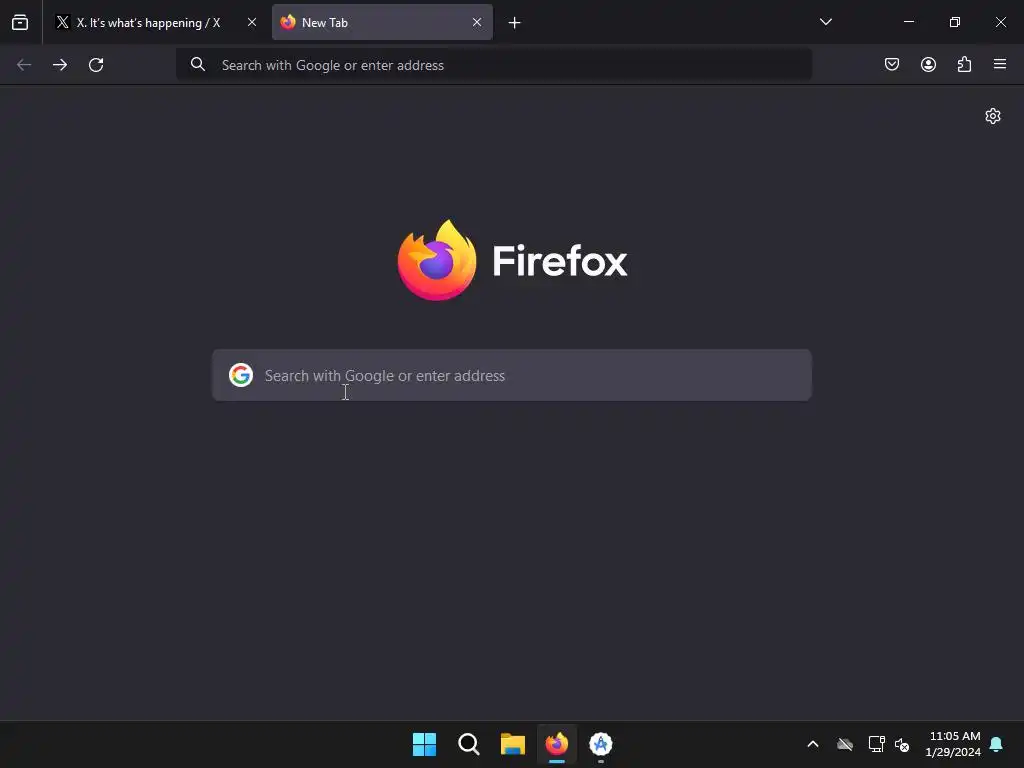Image resolution: width=1024 pixels, height=768 pixels.
Task: Close the X. It's what's happening tab
Action: point(251,22)
